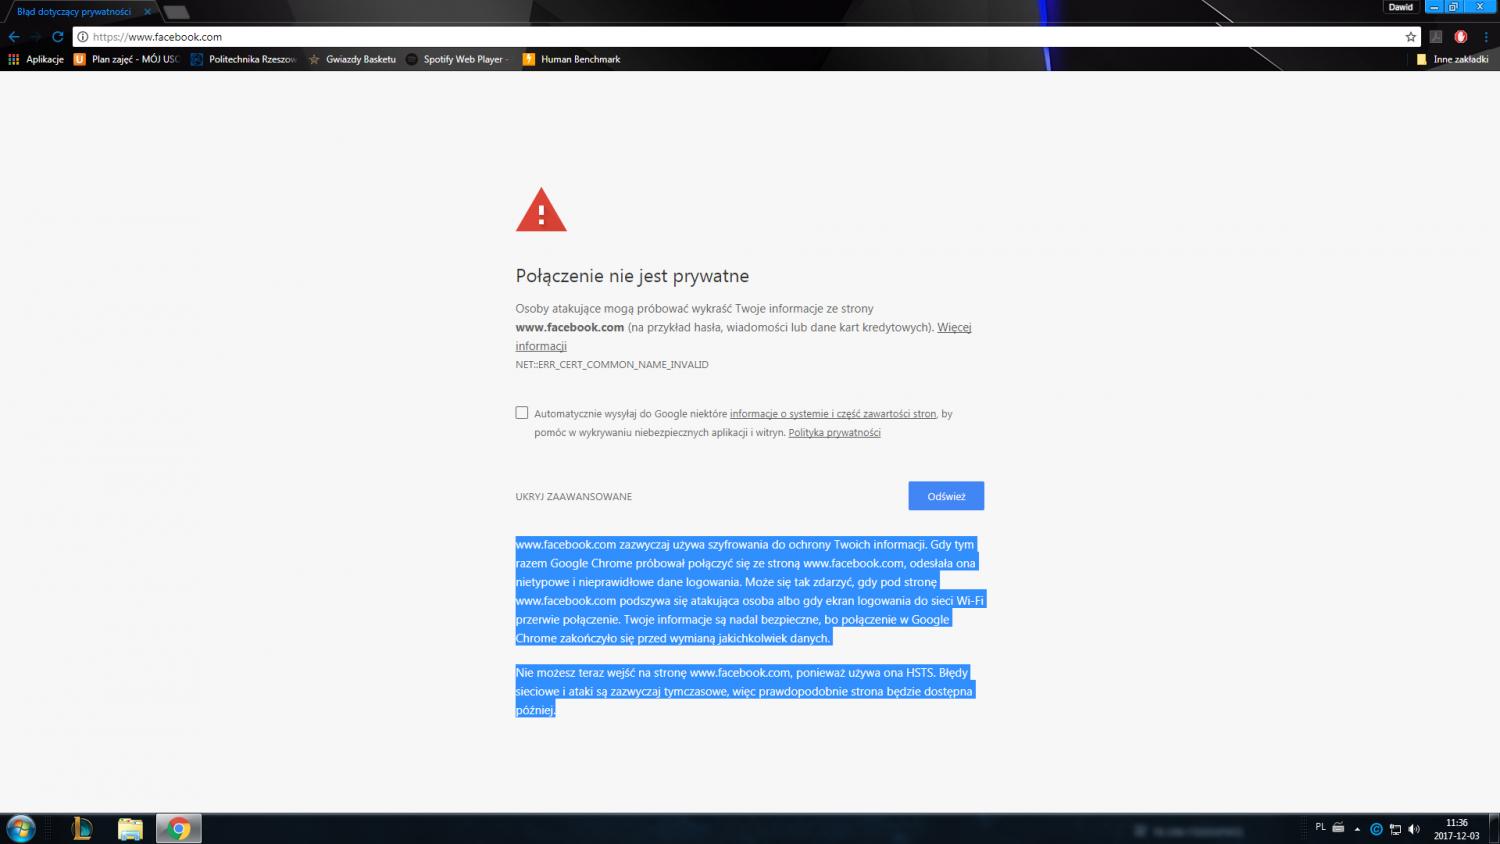Open the Windows Start menu
Viewport: 1500px width, 844px height.
pyautogui.click(x=21, y=828)
